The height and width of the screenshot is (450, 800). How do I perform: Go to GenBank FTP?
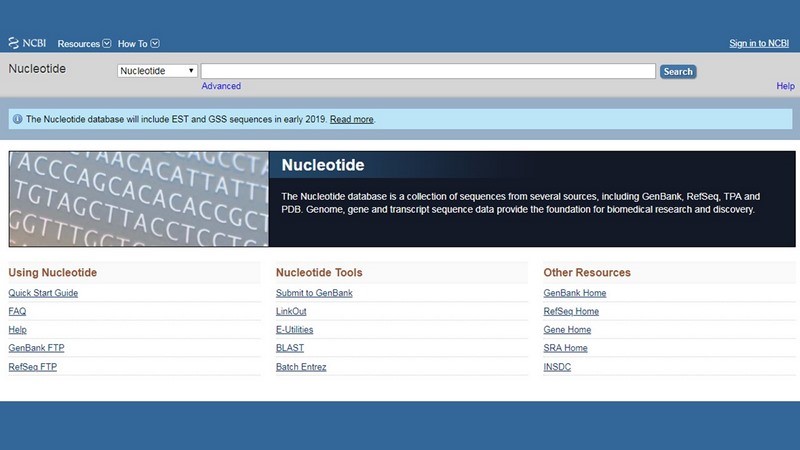(x=36, y=348)
